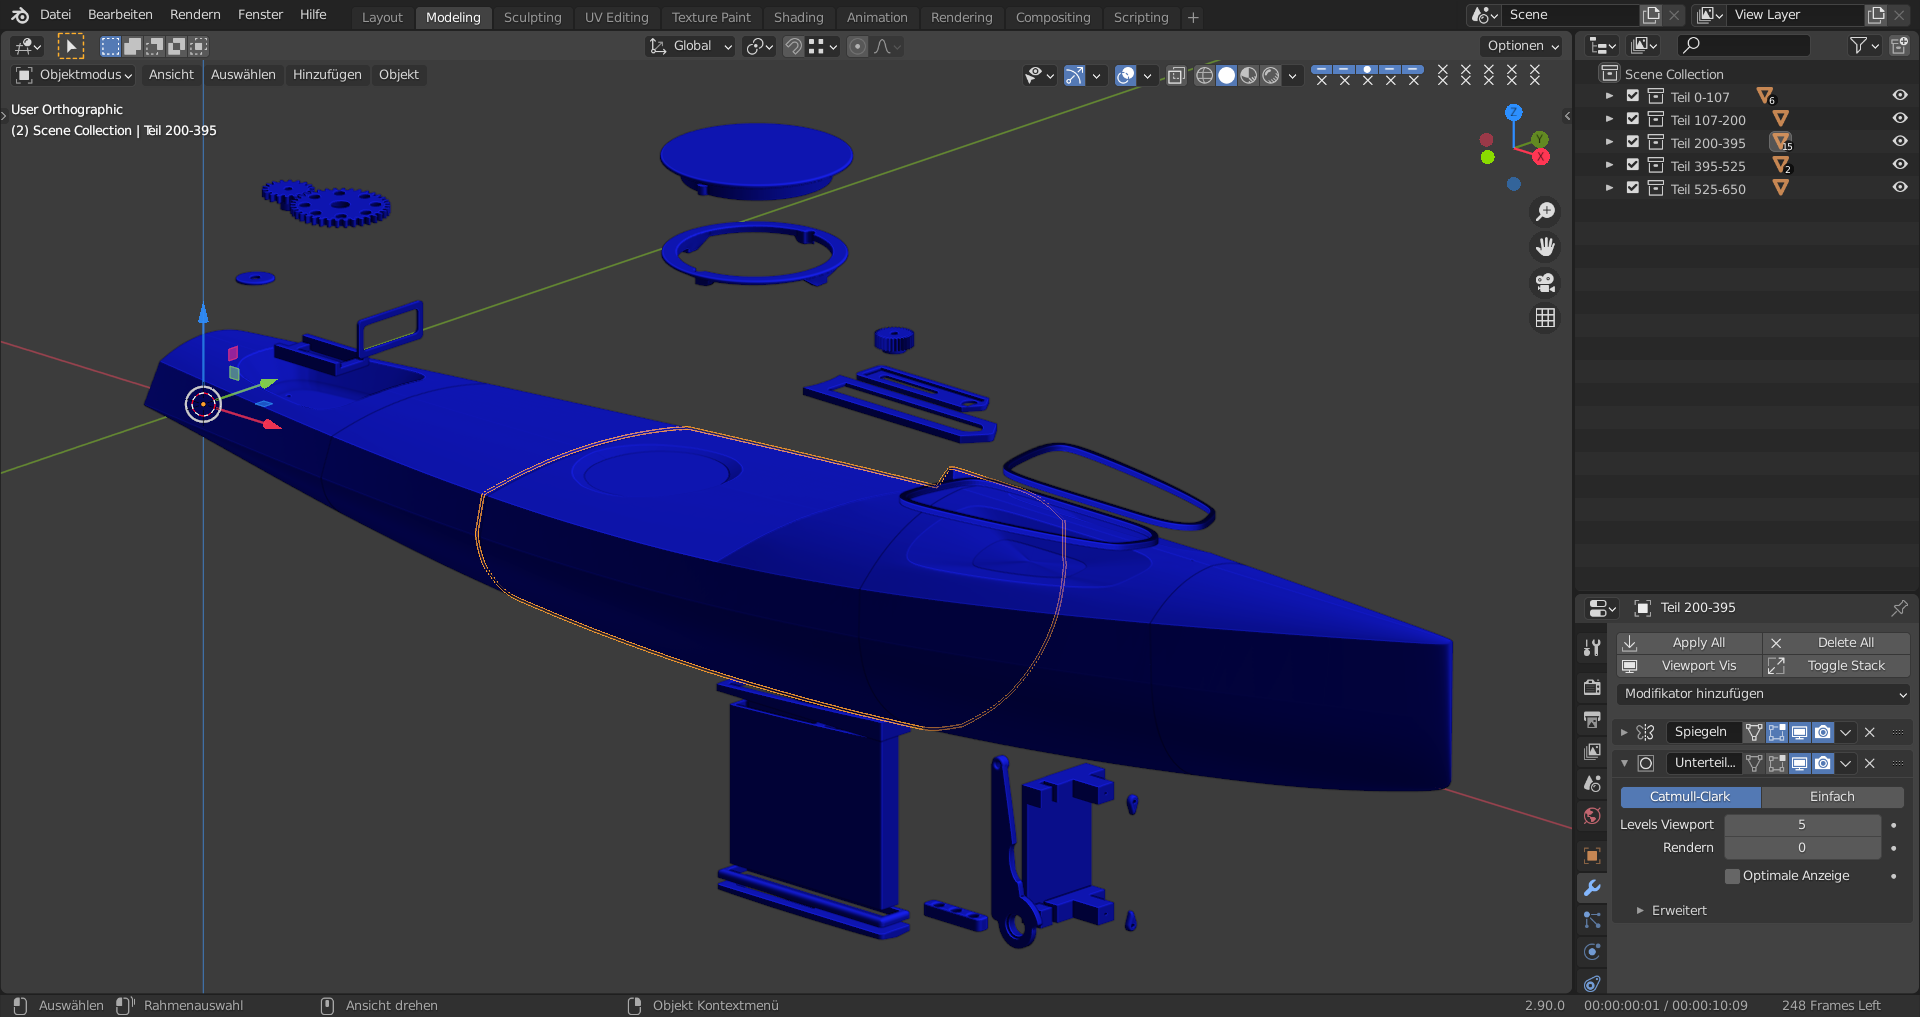
Task: Select the Einfach subdivision type
Action: (x=1831, y=797)
